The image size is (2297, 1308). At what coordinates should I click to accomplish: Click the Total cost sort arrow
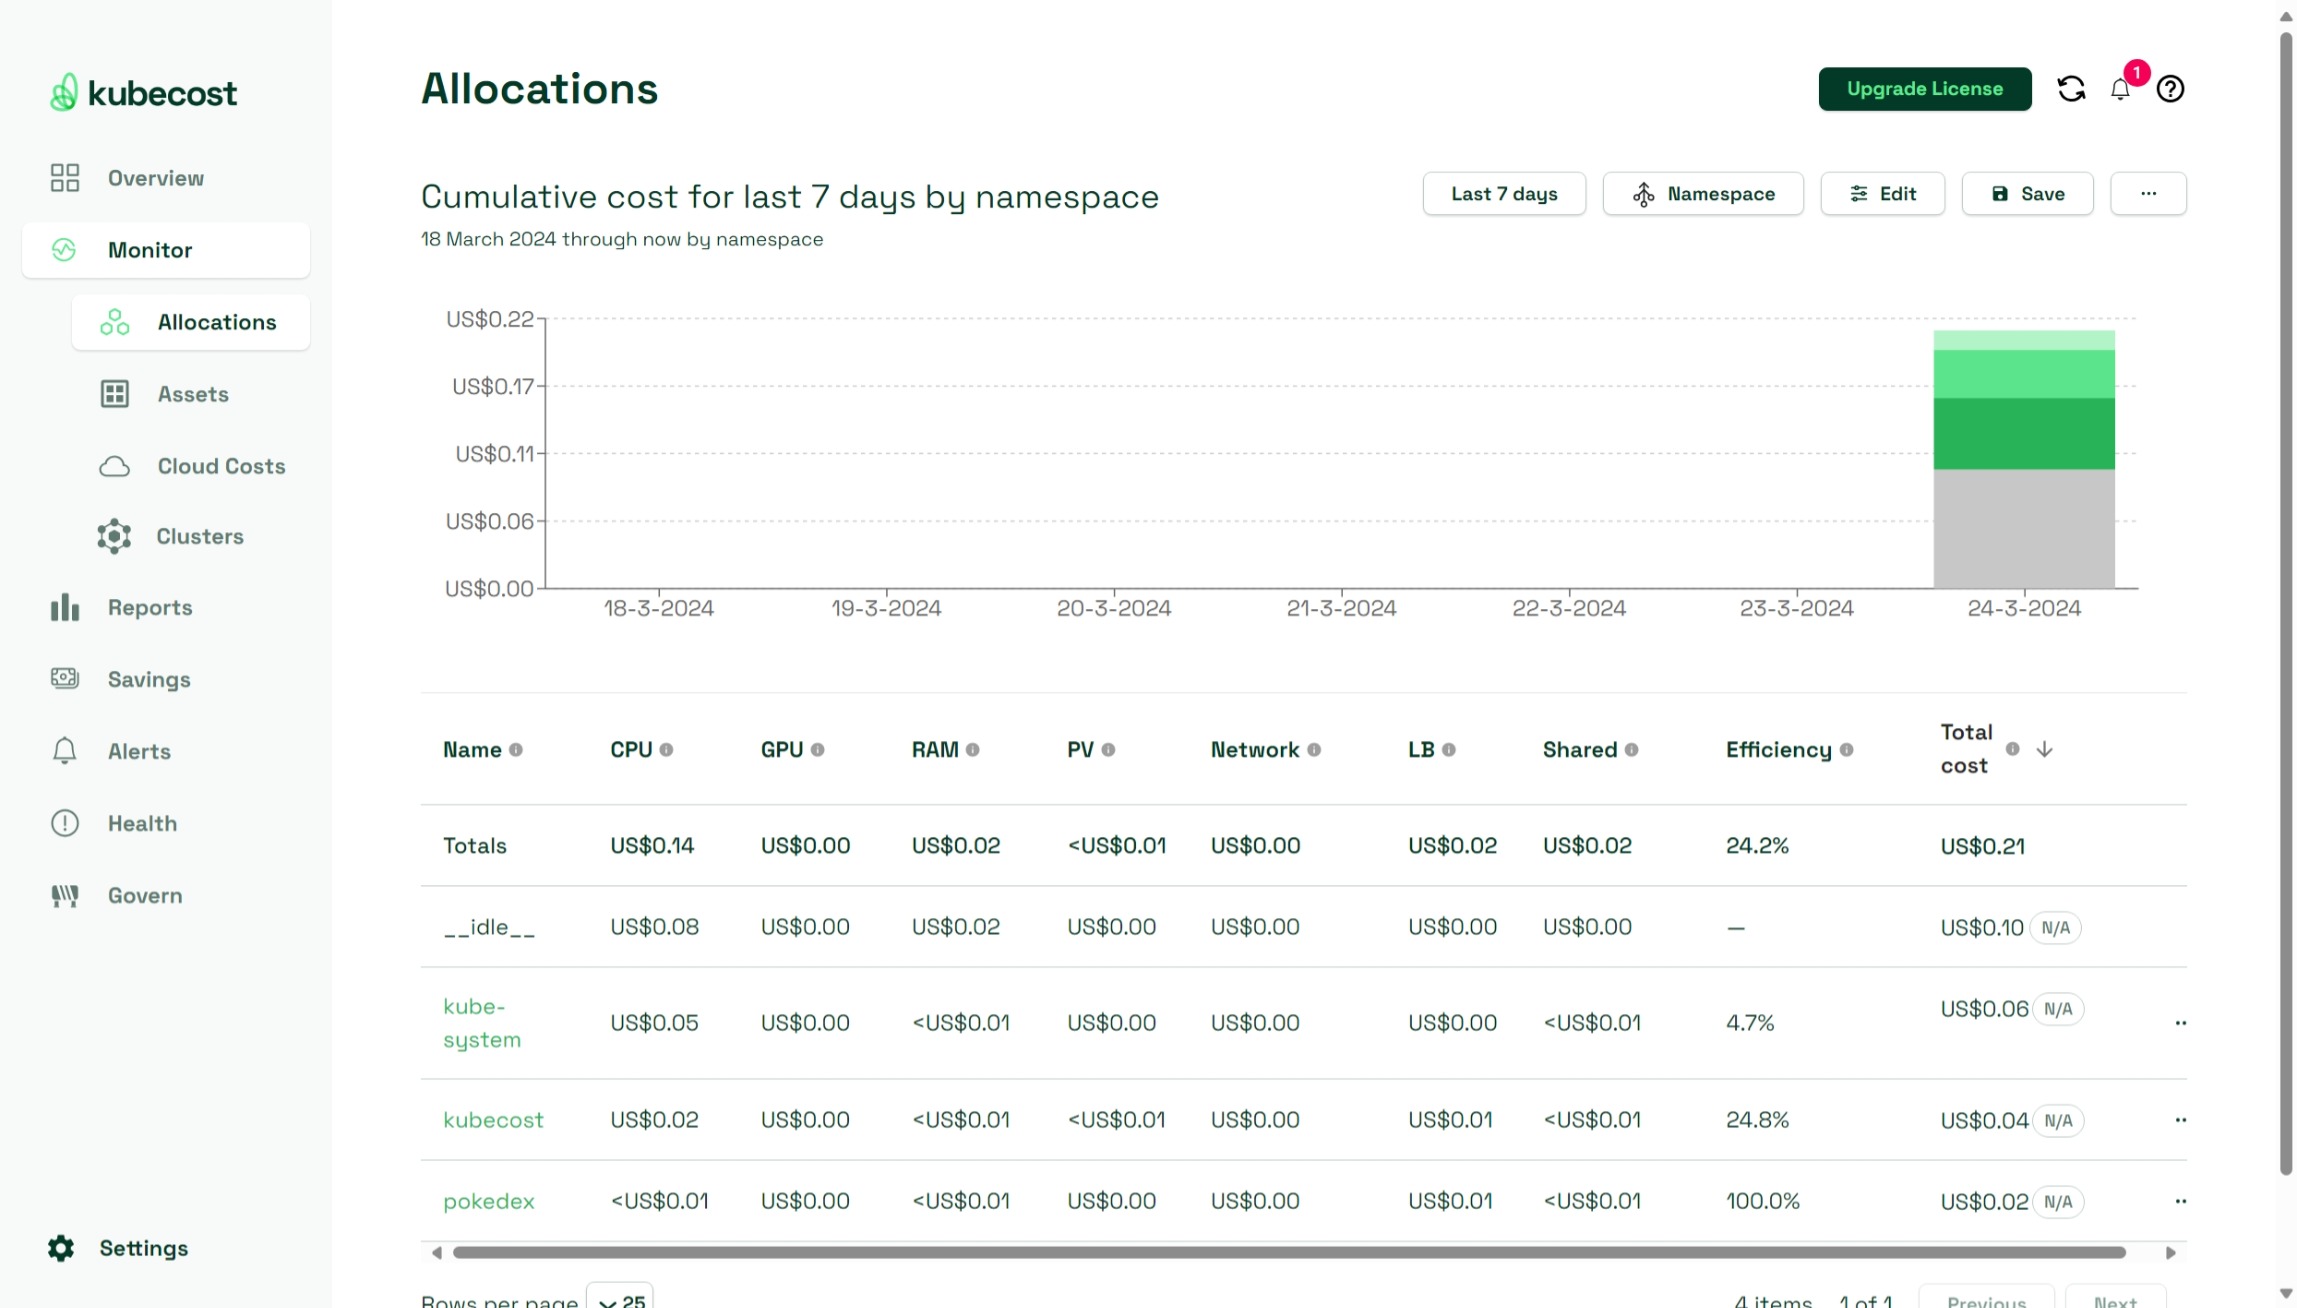coord(2044,749)
